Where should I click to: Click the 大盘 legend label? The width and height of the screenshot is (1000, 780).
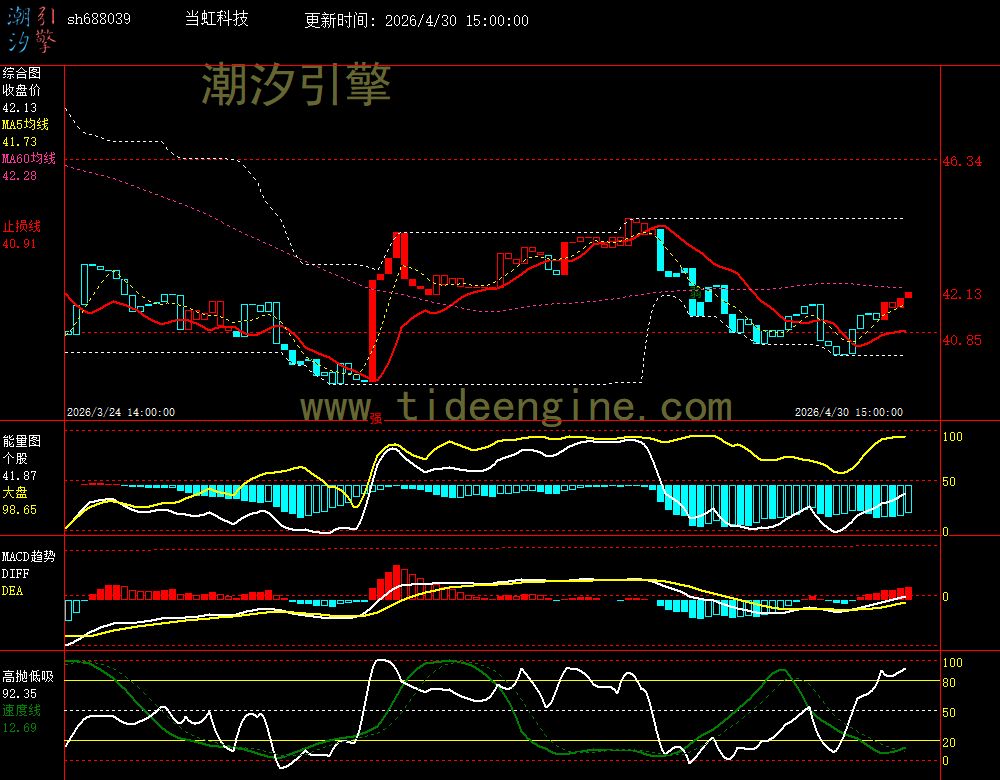click(15, 492)
